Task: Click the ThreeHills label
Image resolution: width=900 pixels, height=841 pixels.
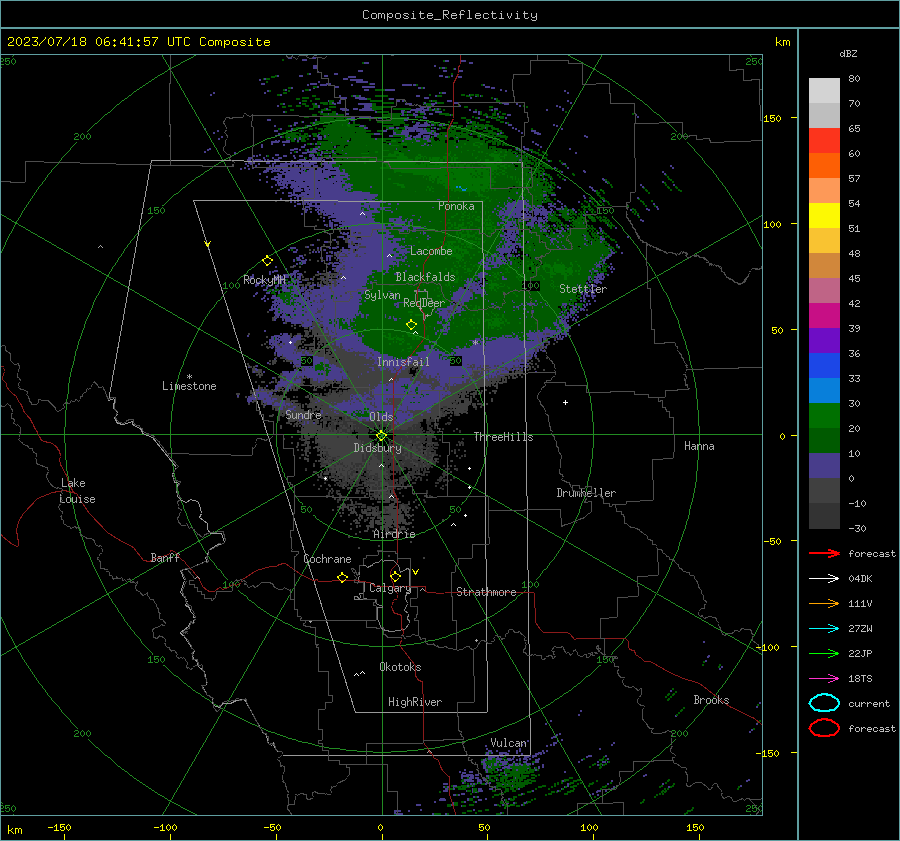Action: 503,437
